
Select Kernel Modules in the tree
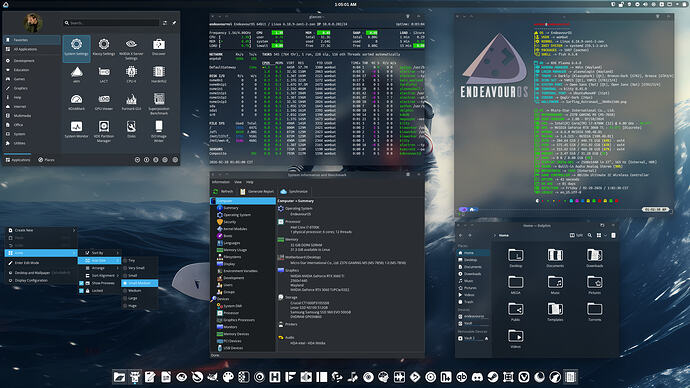235,229
